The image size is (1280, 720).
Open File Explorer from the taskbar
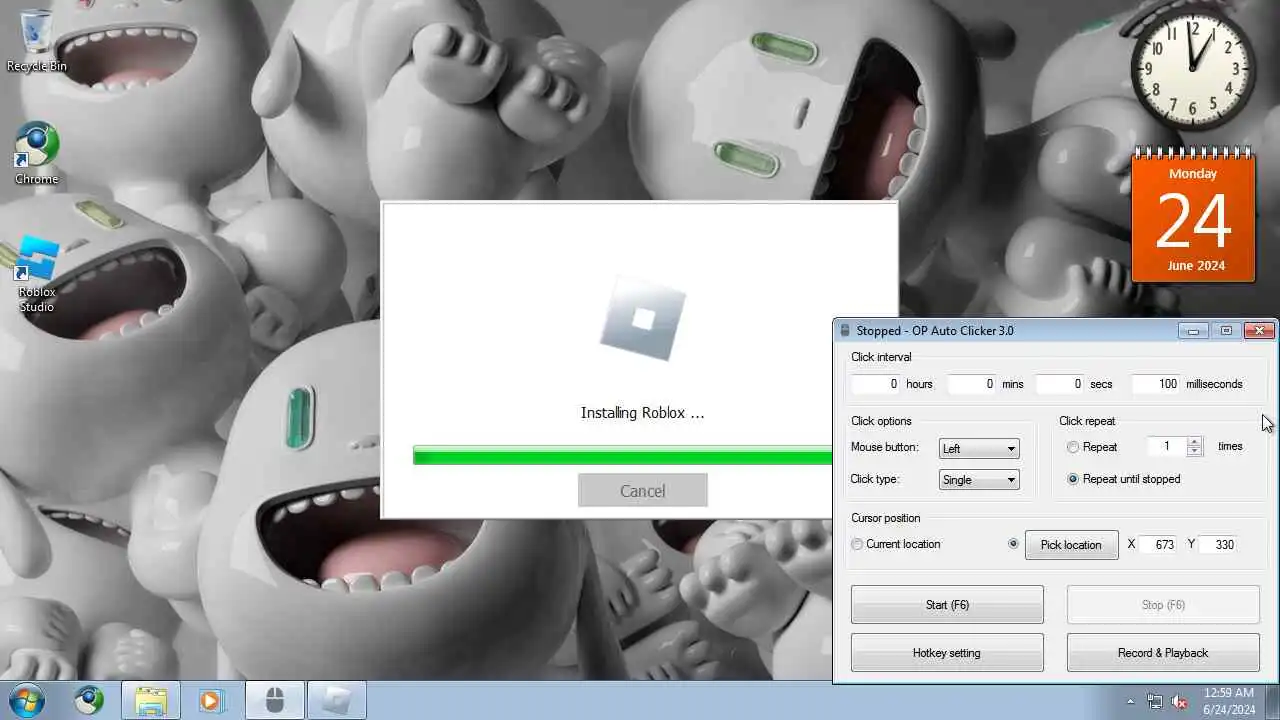tap(151, 700)
